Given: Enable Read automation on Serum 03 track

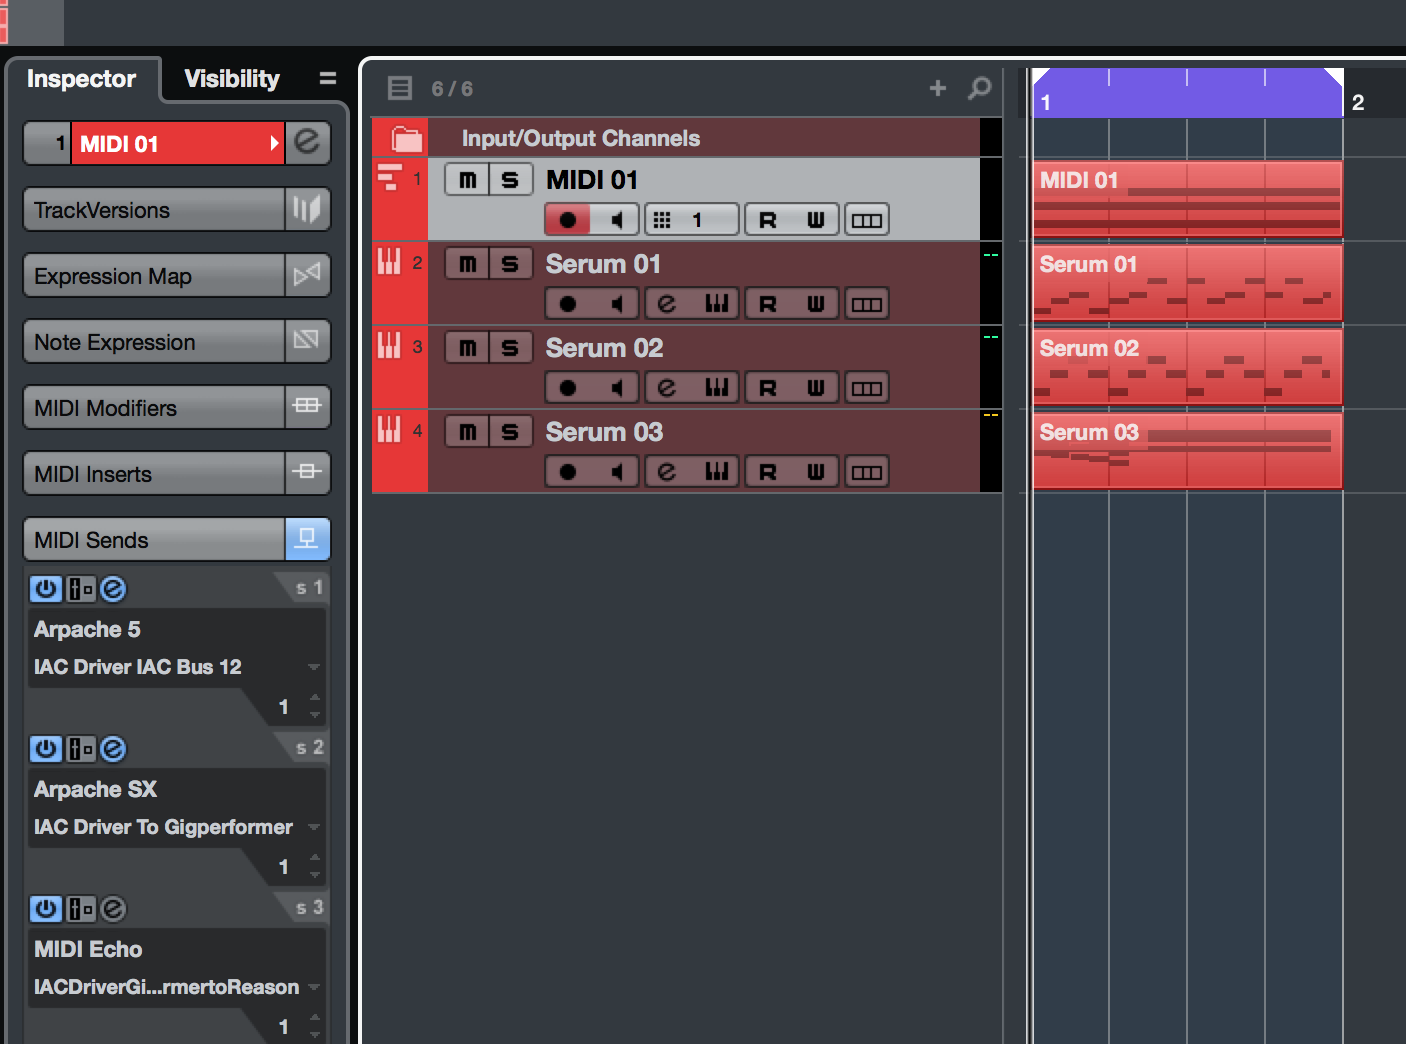Looking at the screenshot, I should tap(768, 472).
